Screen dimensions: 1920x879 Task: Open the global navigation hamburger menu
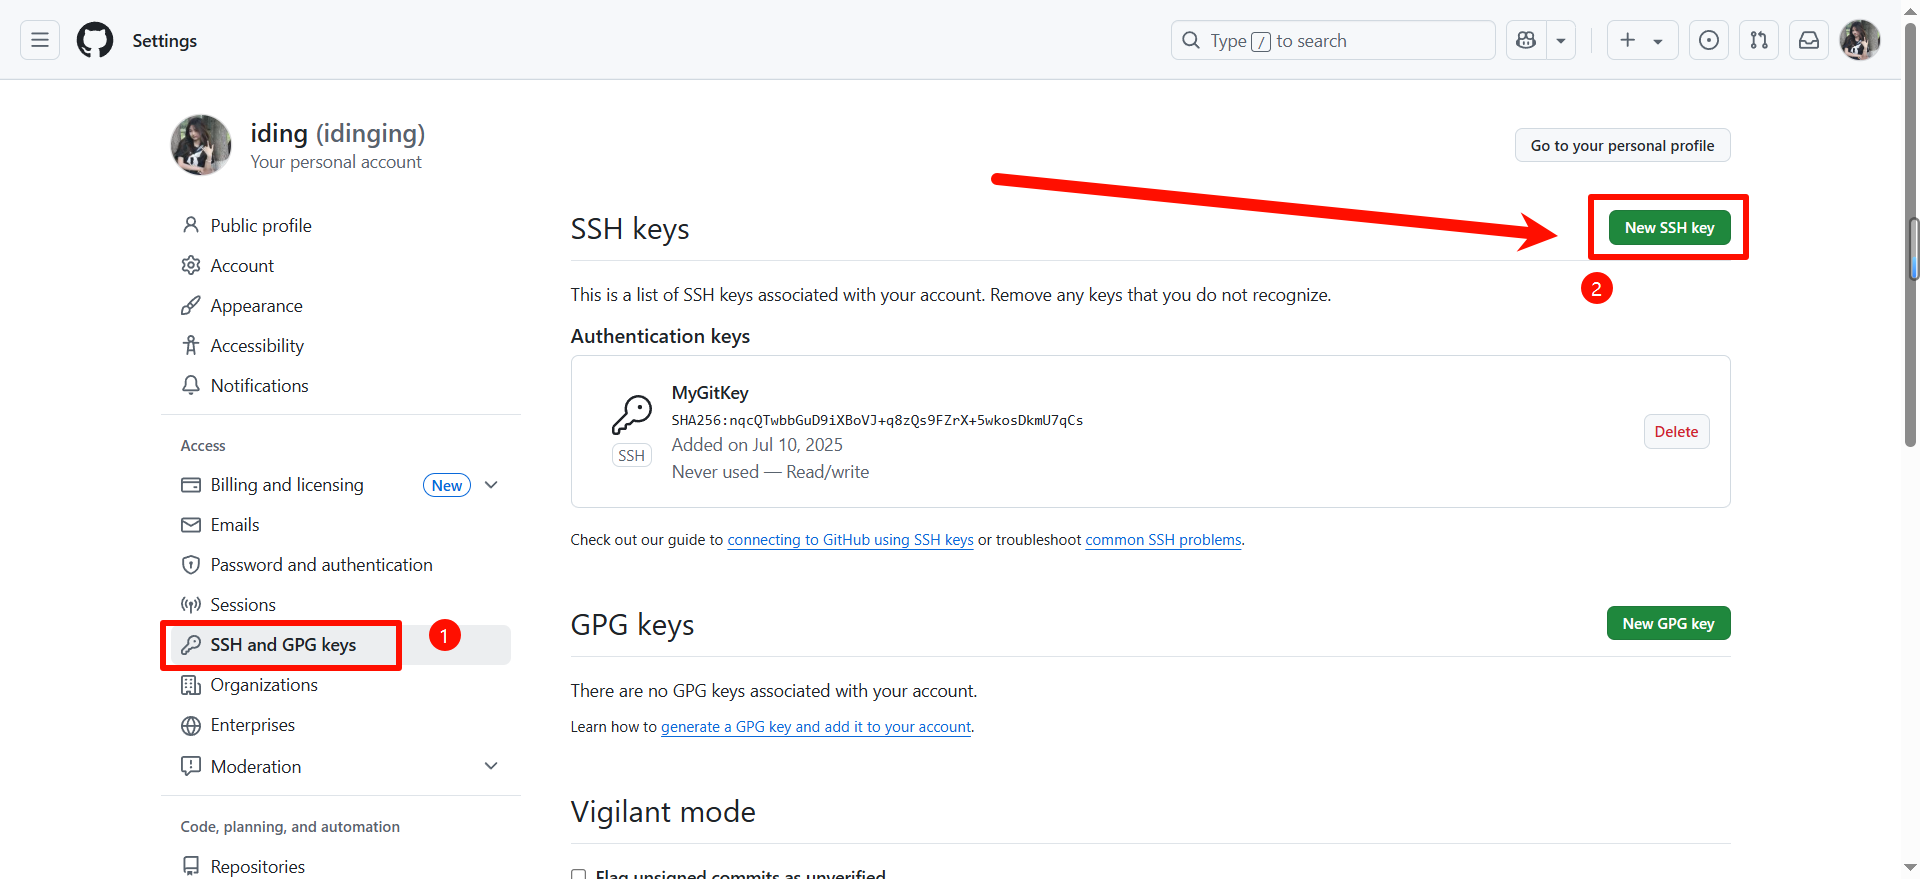coord(39,40)
